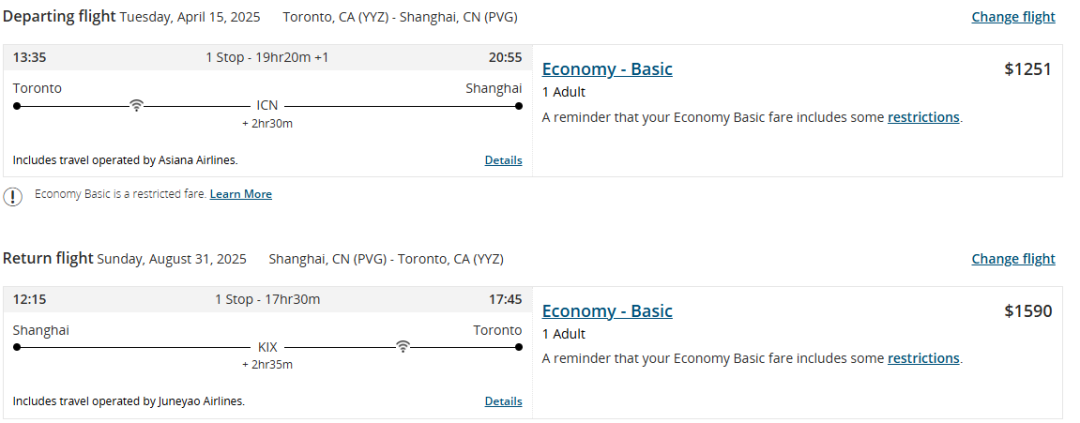Click Change flight for the return flight
Viewport: 1080px width, 423px height.
1013,259
